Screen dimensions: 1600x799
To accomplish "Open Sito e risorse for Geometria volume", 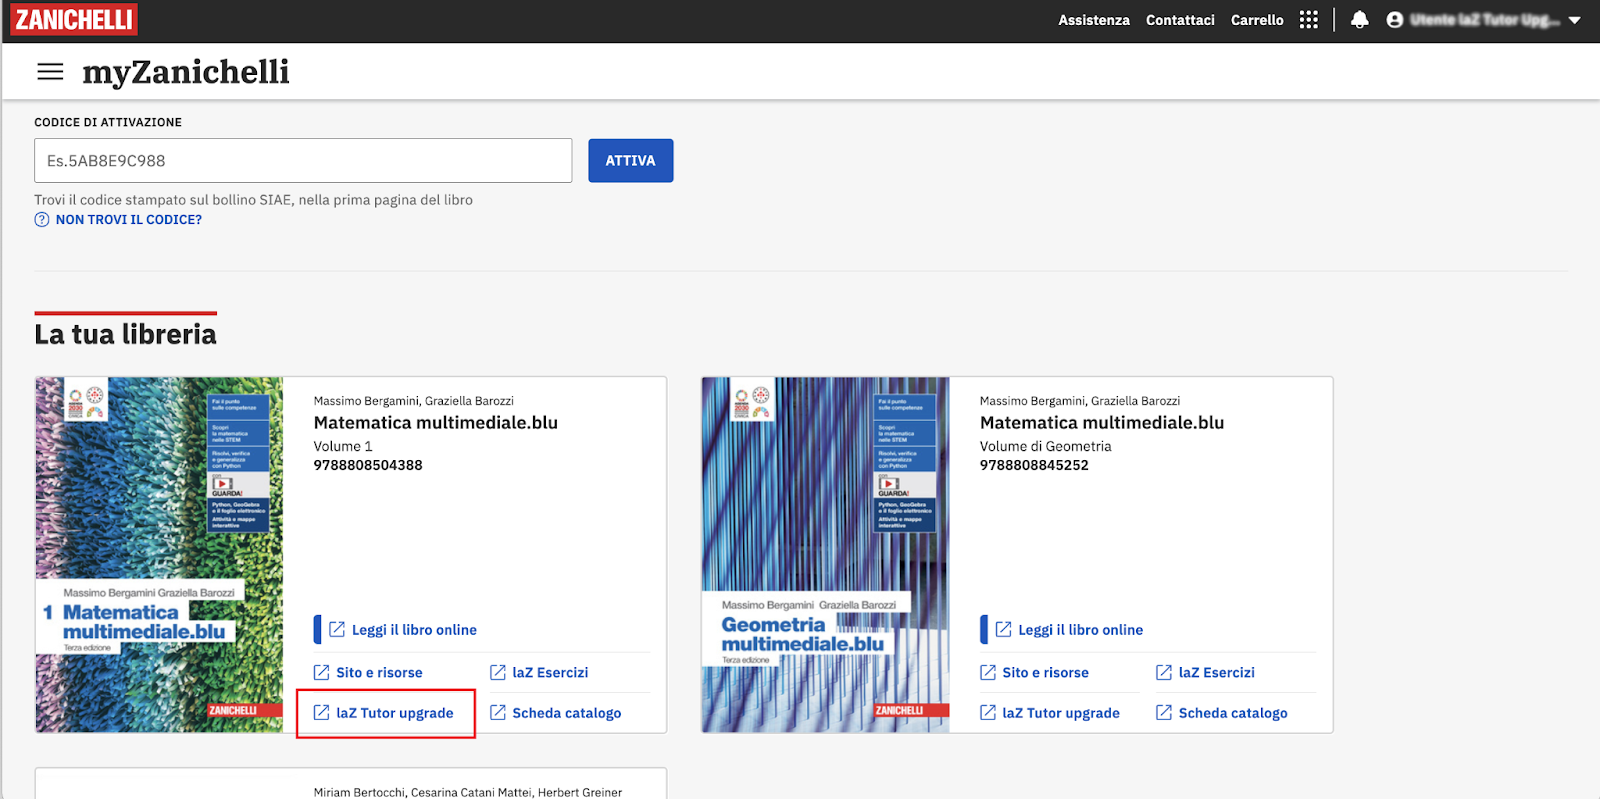I will (1034, 673).
